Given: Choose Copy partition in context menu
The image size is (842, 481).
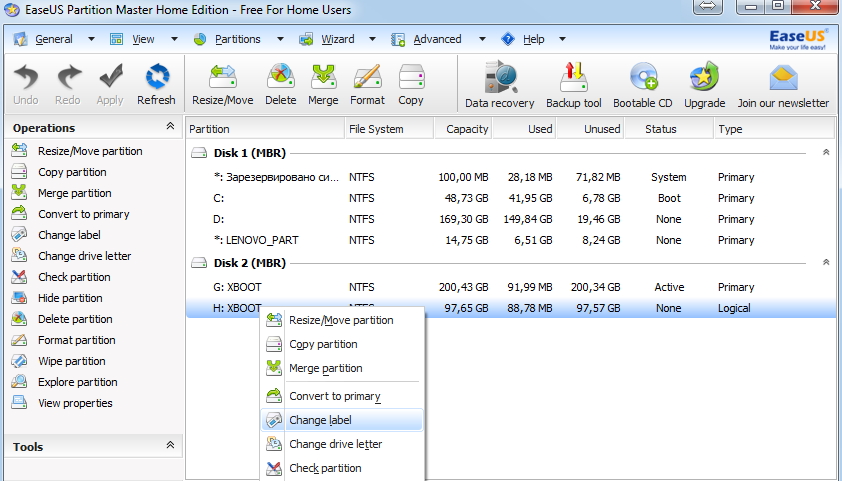Looking at the screenshot, I should pyautogui.click(x=342, y=344).
